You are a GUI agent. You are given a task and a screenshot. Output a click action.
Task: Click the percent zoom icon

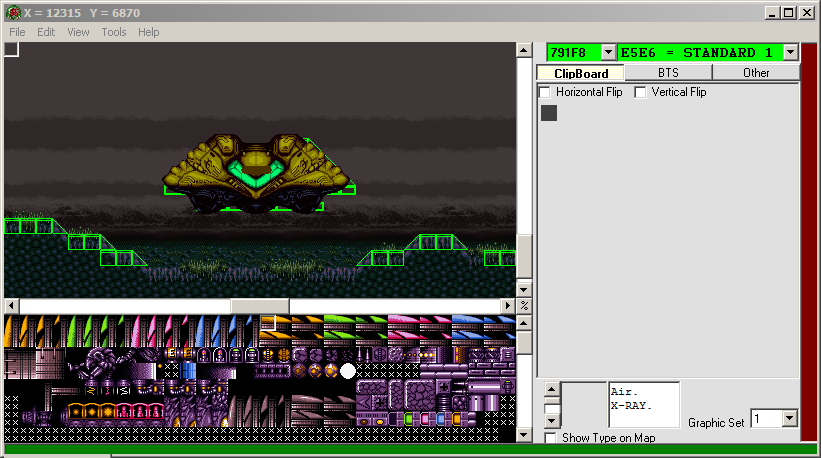[525, 305]
